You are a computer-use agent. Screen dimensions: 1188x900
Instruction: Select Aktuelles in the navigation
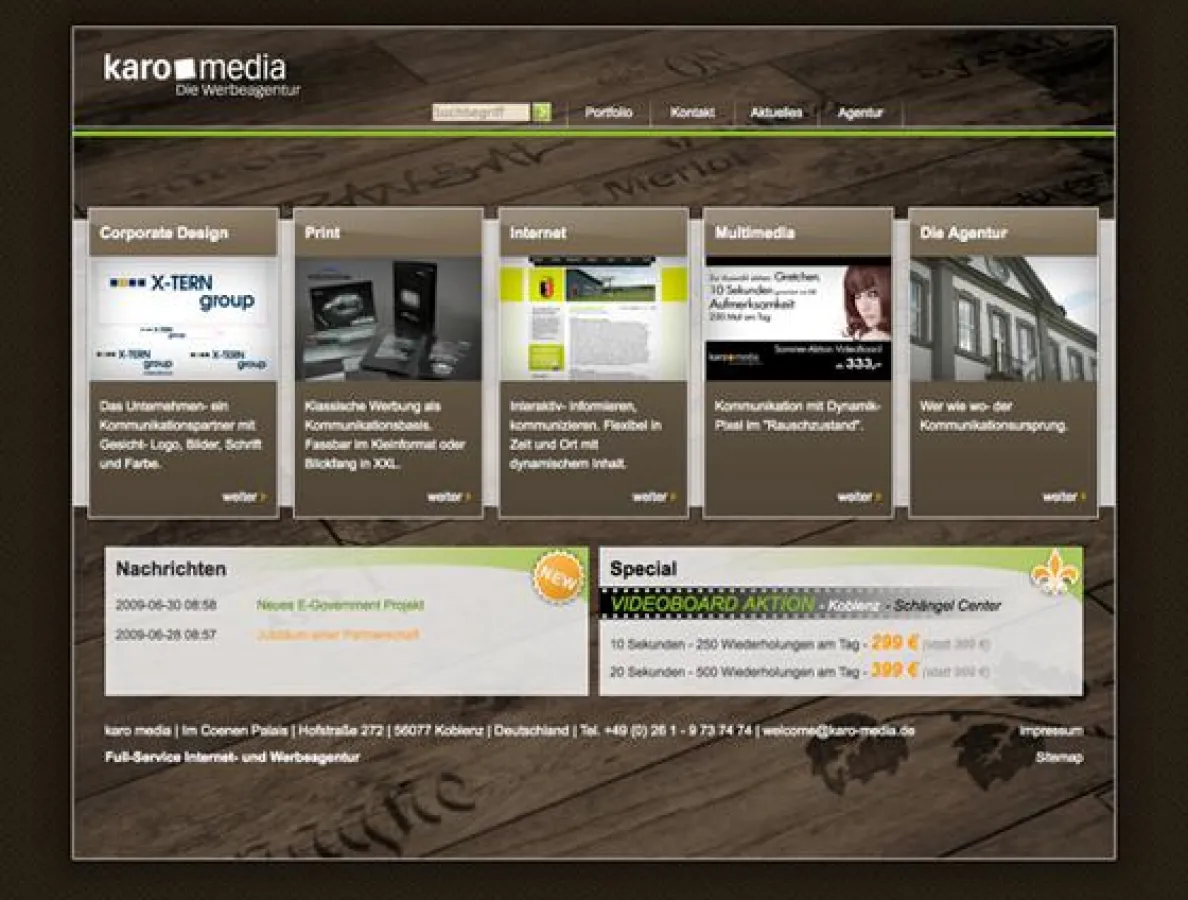click(x=776, y=113)
